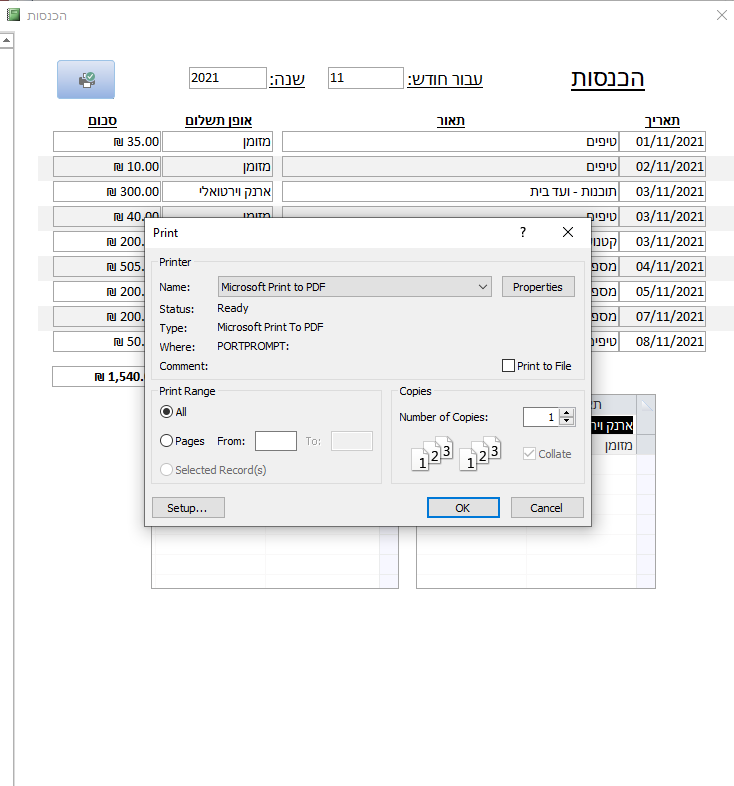This screenshot has width=734, height=786.
Task: Click the תאור column header
Action: [451, 121]
